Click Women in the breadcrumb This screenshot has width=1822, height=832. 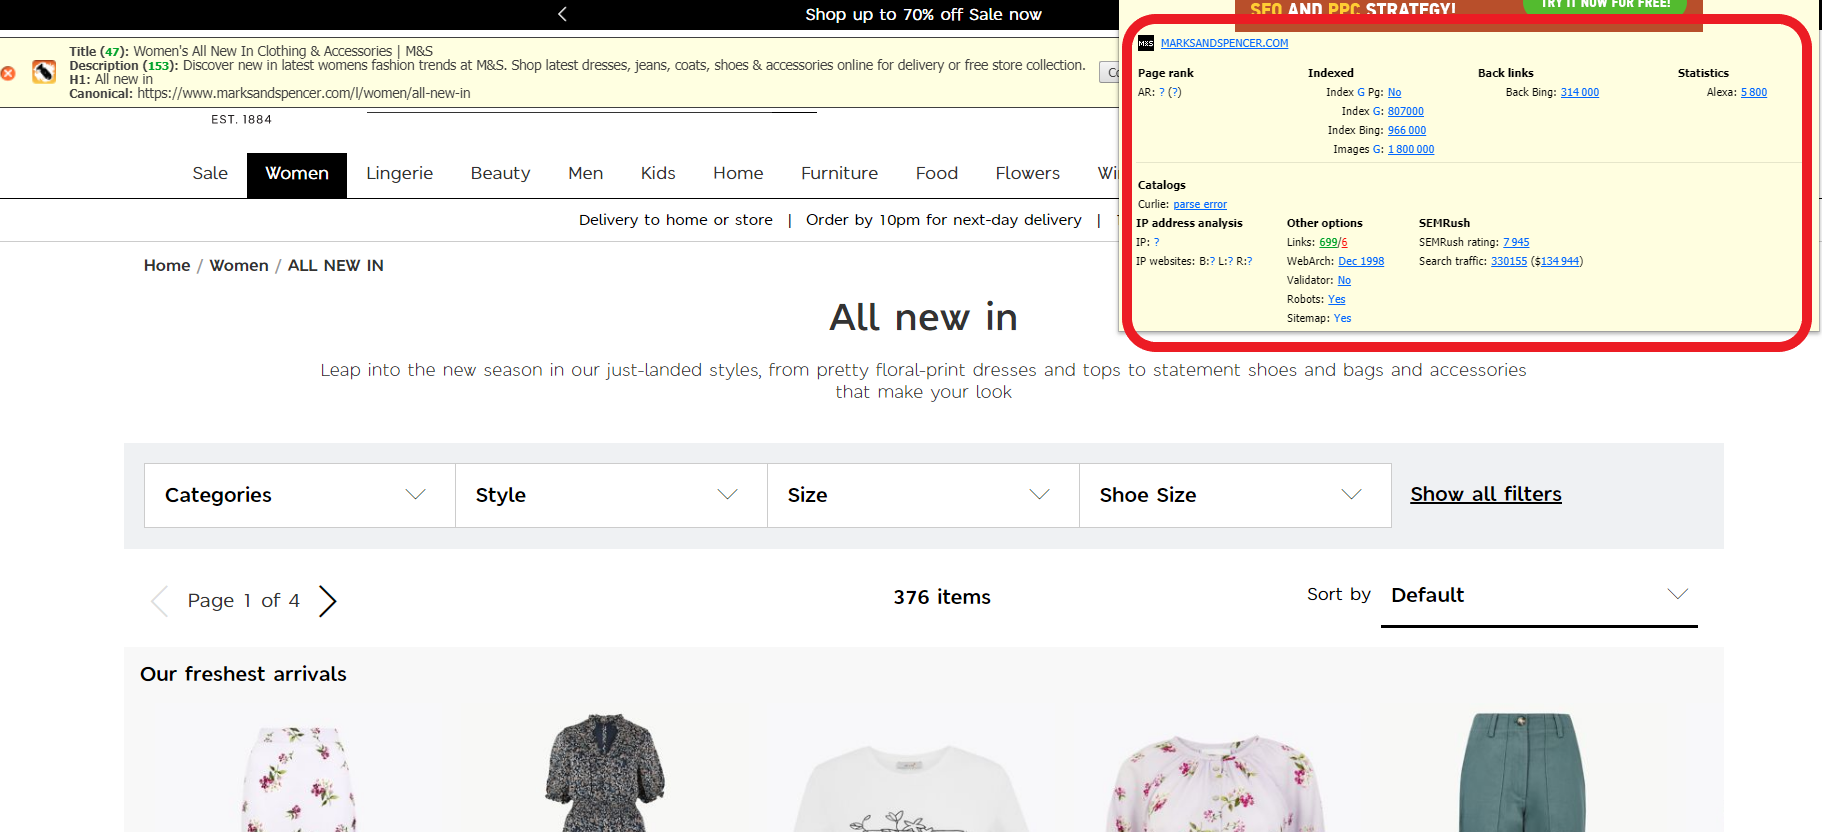click(239, 266)
